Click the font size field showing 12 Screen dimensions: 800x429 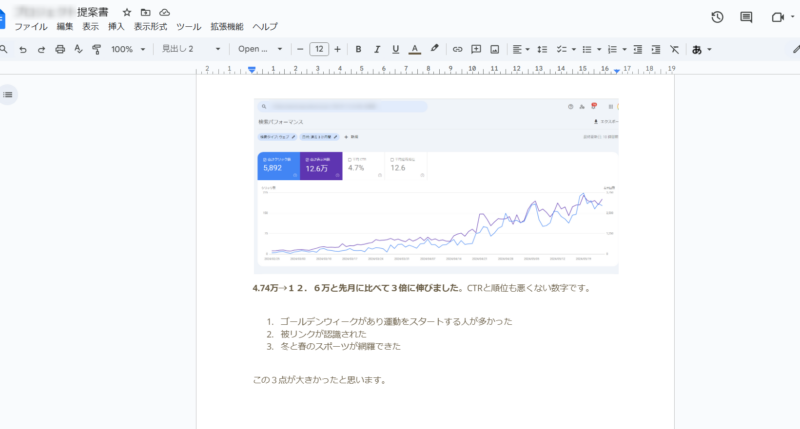319,49
